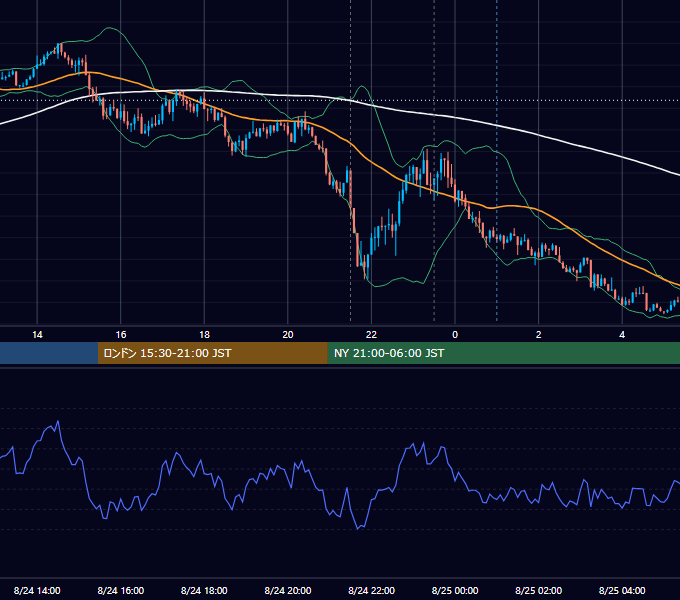680x600 pixels.
Task: Click the 2 hour axis label
Action: pos(538,334)
